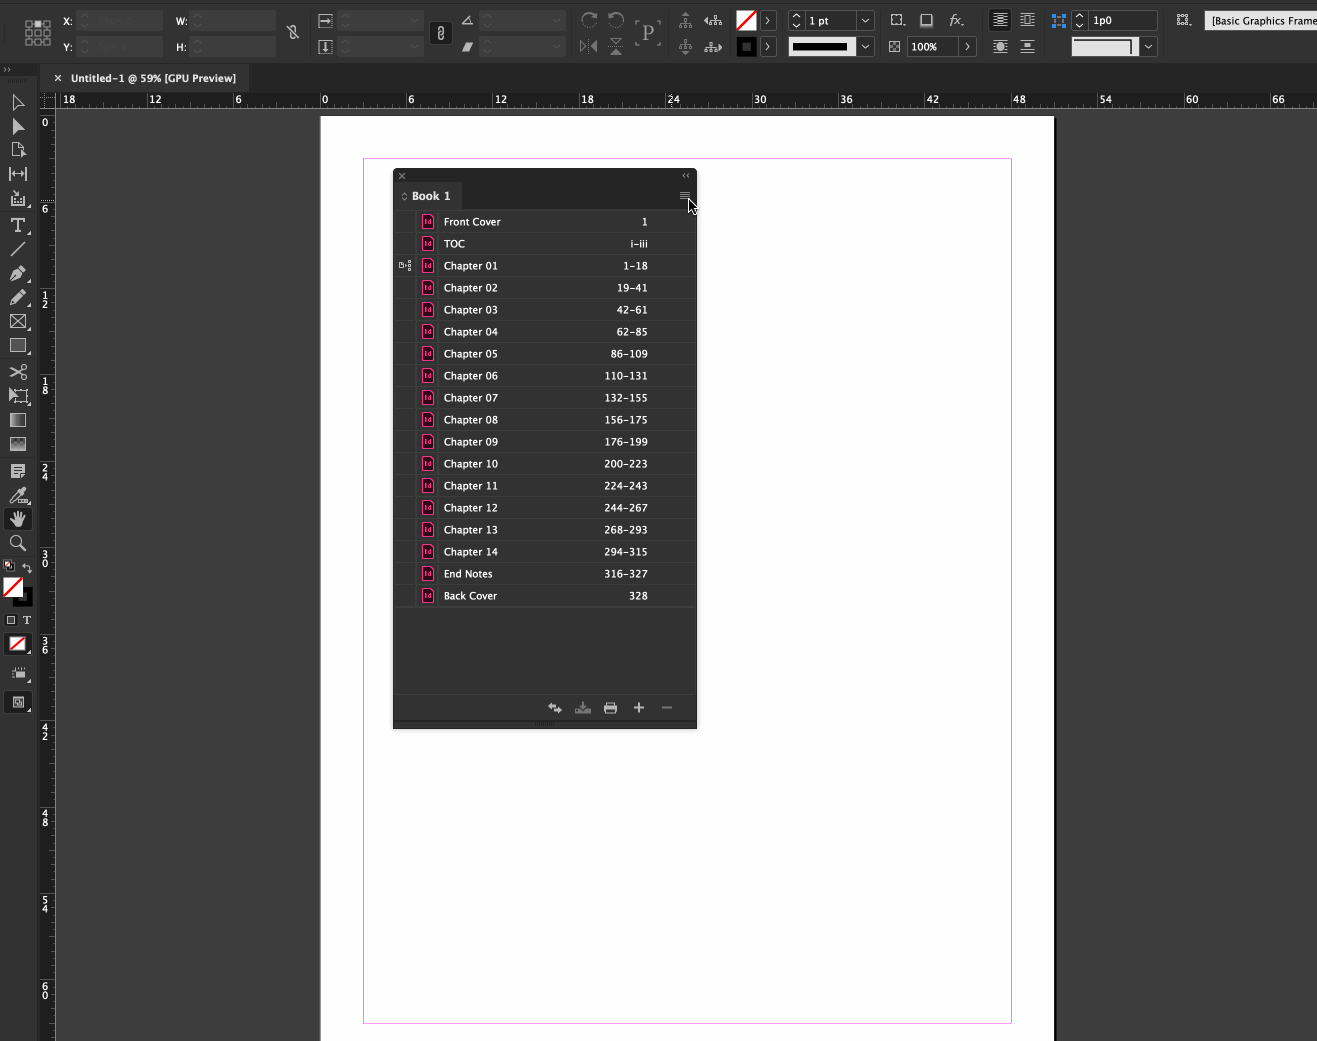Open the opacity slider arrow
The width and height of the screenshot is (1317, 1041).
pos(967,46)
